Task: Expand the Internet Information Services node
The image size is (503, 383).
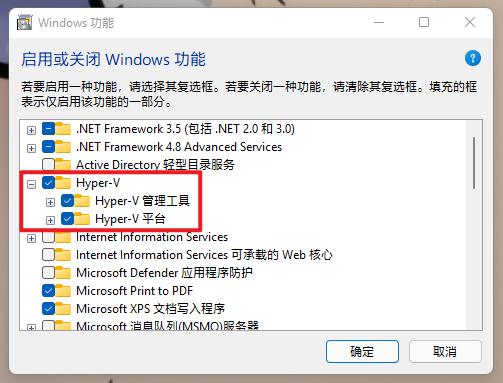Action: tap(31, 238)
